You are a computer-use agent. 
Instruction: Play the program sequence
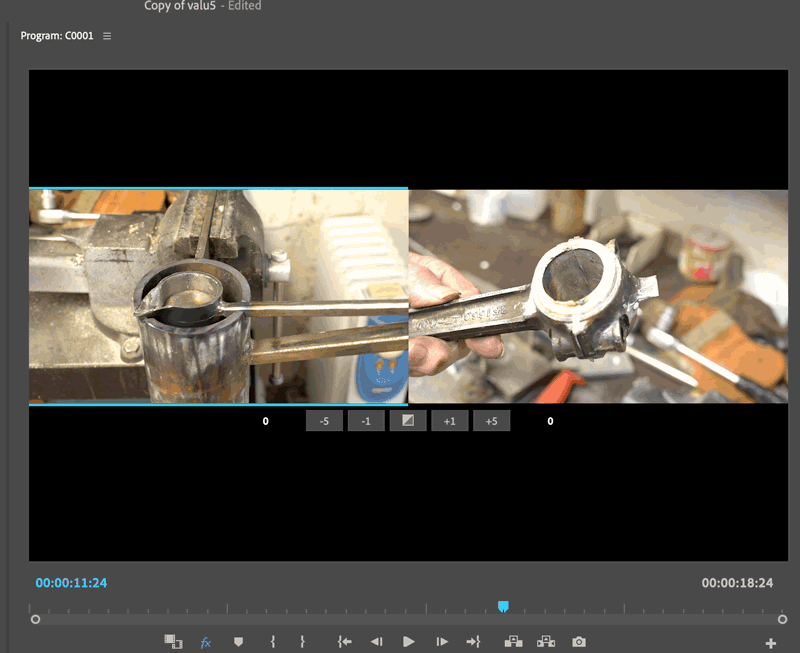[x=409, y=642]
